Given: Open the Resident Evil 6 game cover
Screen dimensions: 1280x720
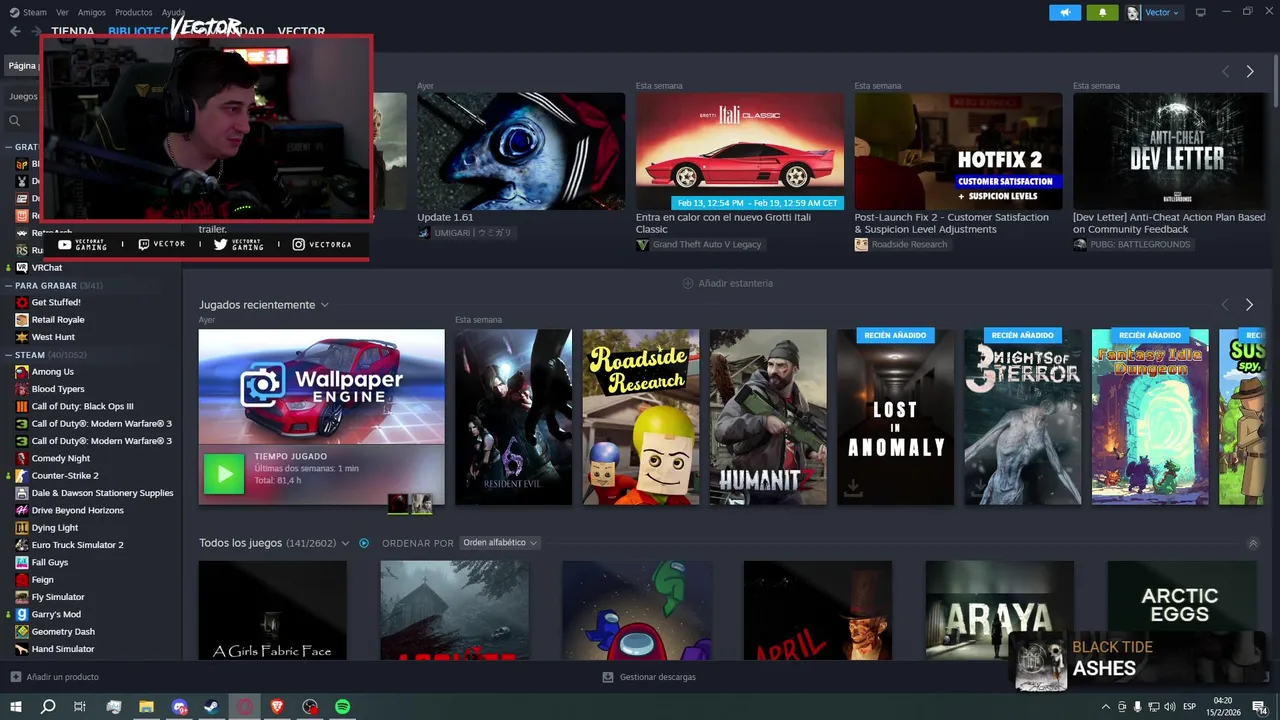Looking at the screenshot, I should pyautogui.click(x=513, y=417).
